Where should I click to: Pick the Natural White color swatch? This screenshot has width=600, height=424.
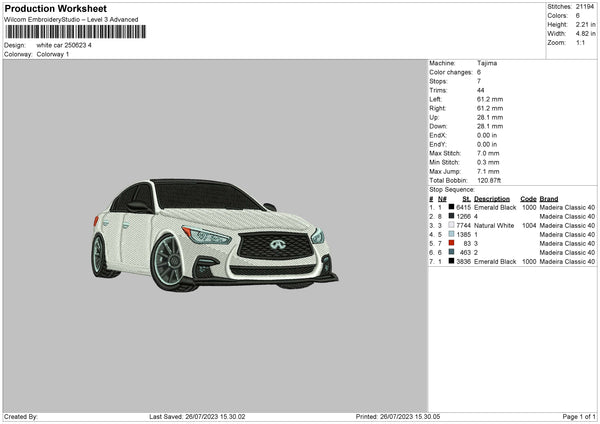click(452, 225)
